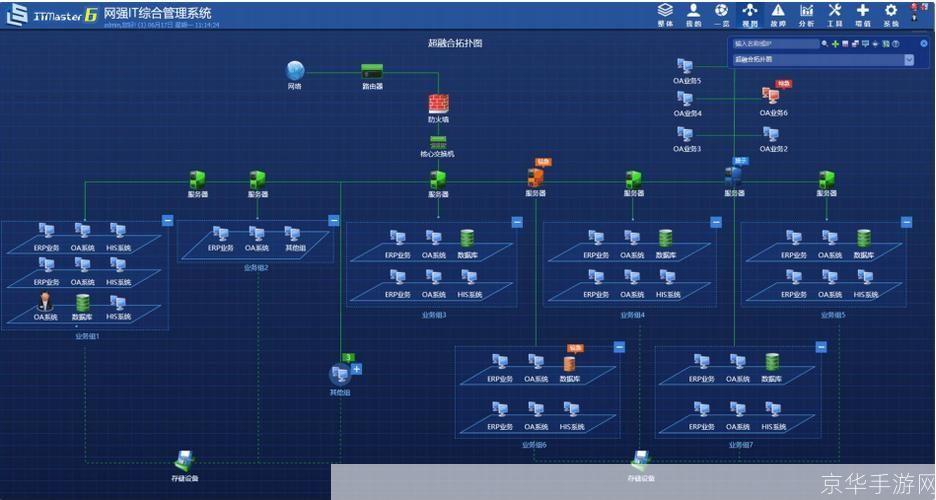Viewport: 936px width, 500px height.
Task: Collapse the 业务组7 group box
Action: pos(821,347)
